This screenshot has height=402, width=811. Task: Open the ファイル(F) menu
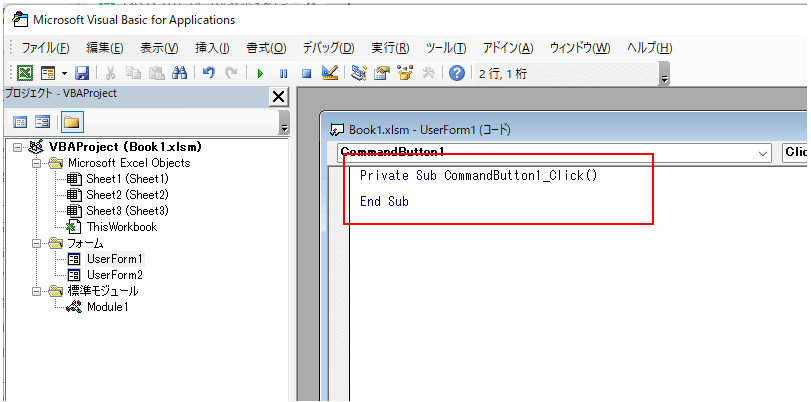pyautogui.click(x=46, y=48)
